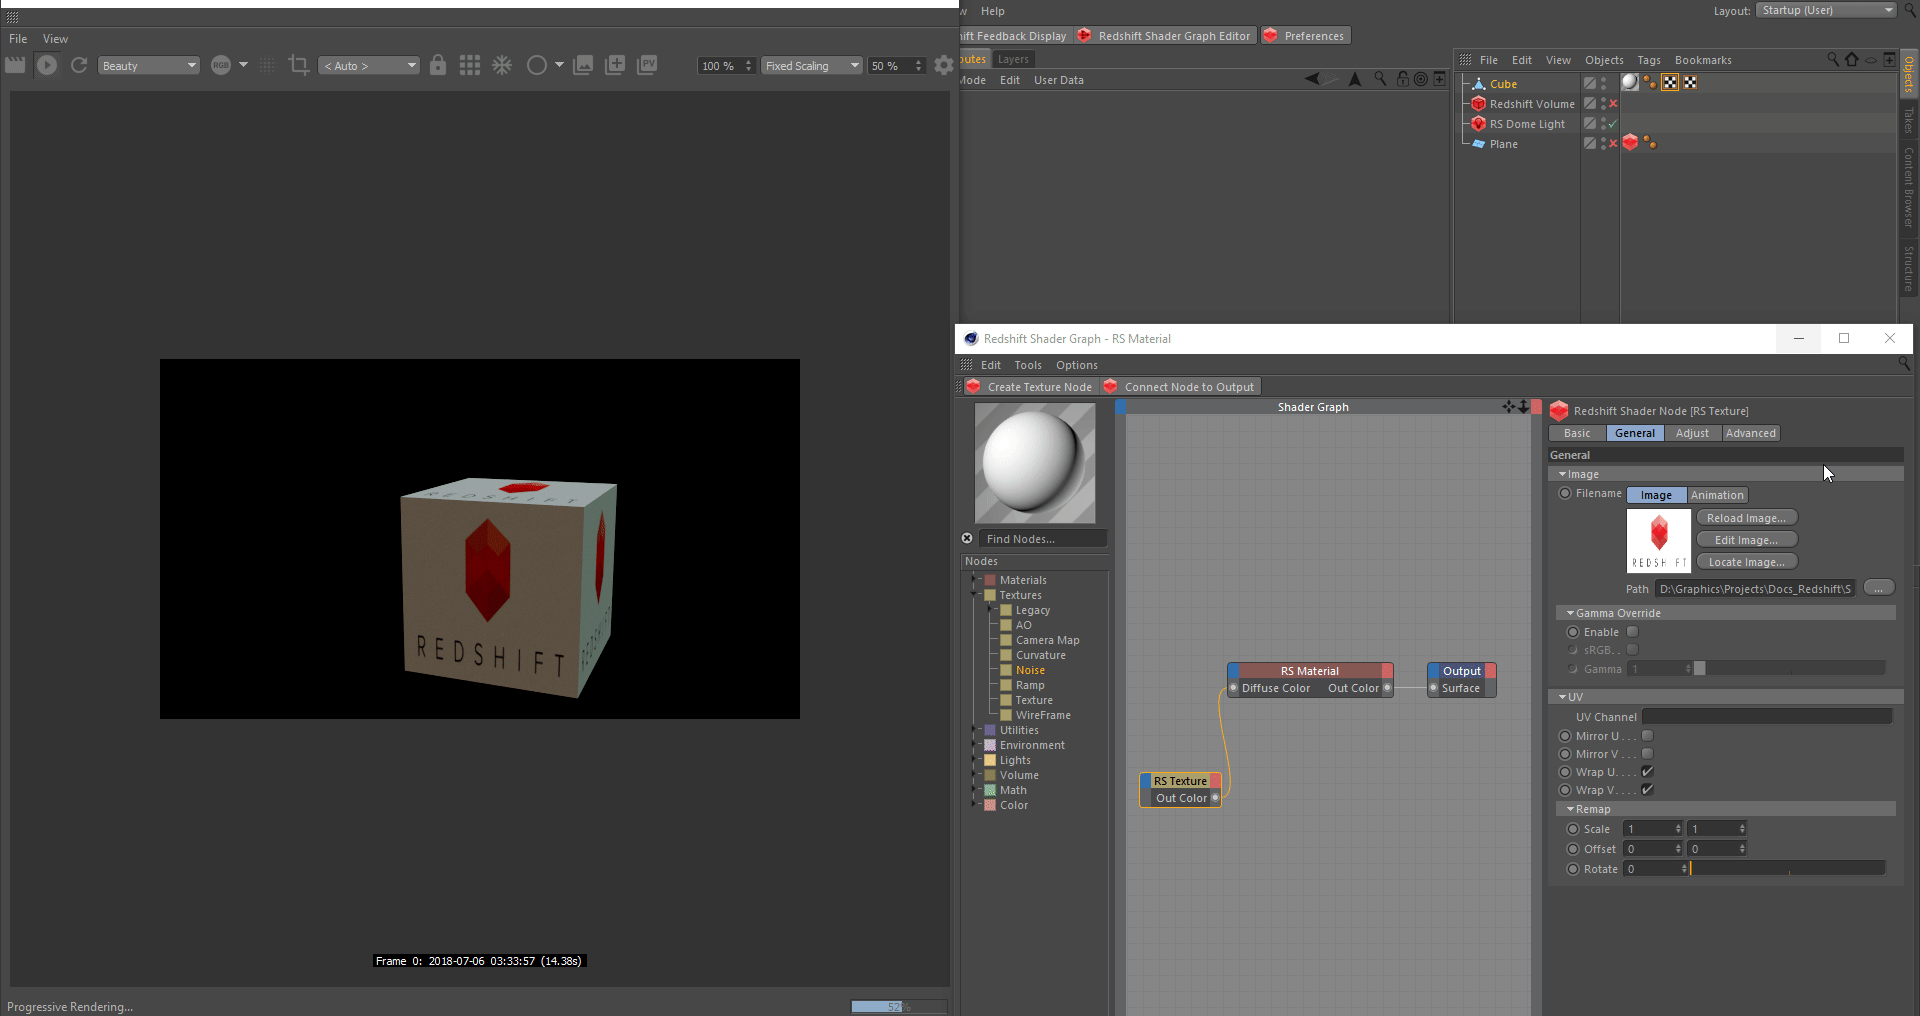The width and height of the screenshot is (1920, 1016).
Task: Switch to the Adjust tab
Action: [x=1692, y=433]
